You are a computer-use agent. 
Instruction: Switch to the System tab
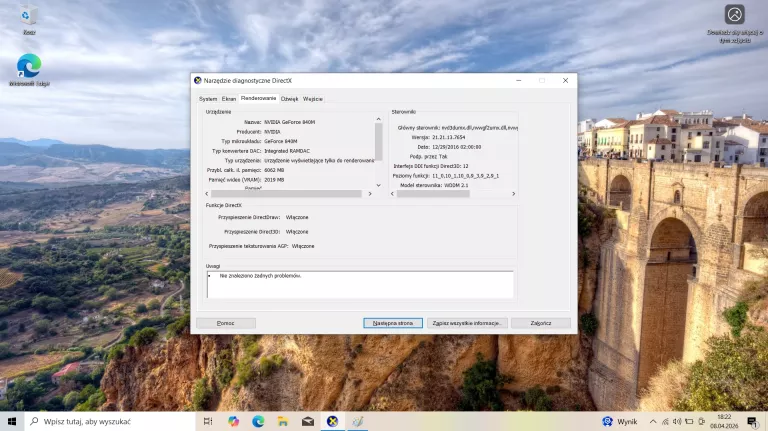(208, 99)
